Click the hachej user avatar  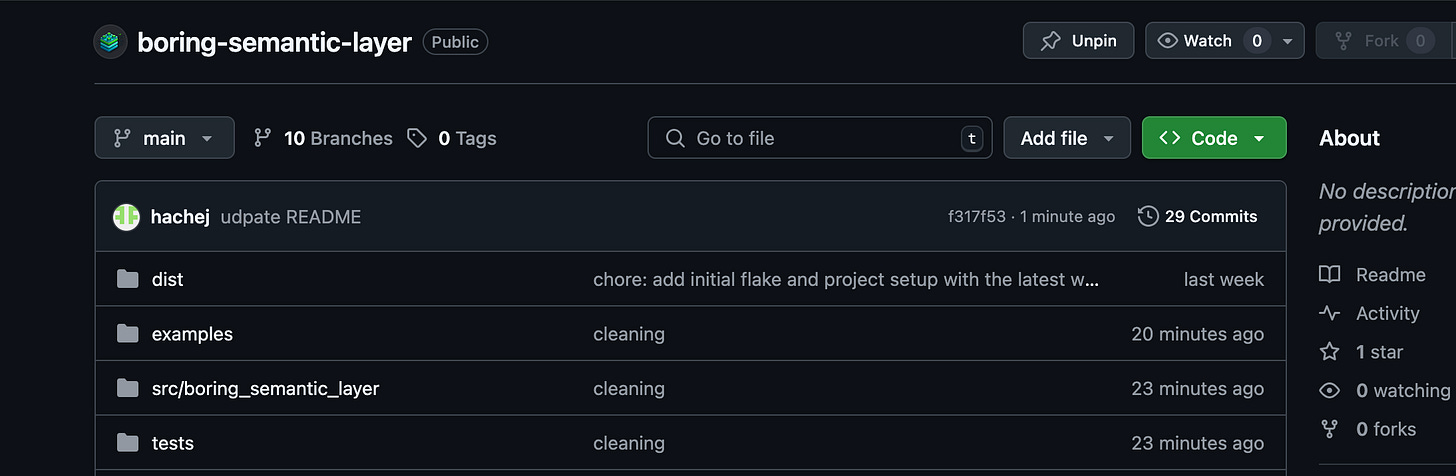126,217
